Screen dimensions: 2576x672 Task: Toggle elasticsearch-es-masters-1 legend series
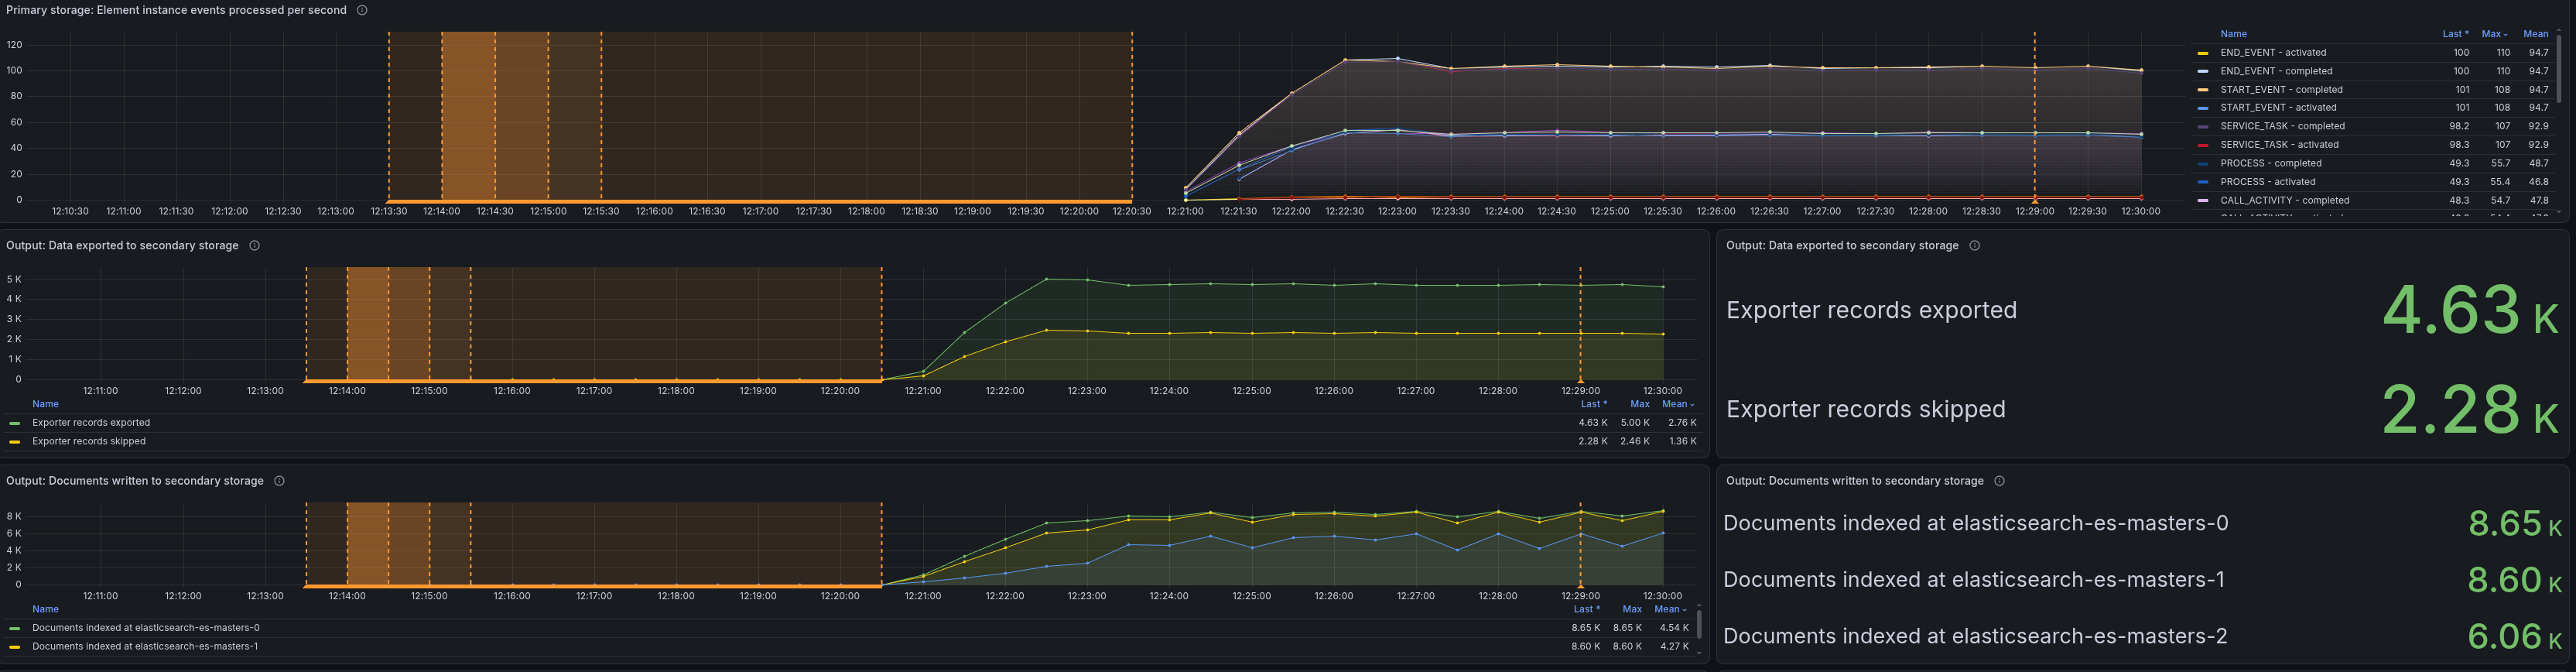click(145, 646)
